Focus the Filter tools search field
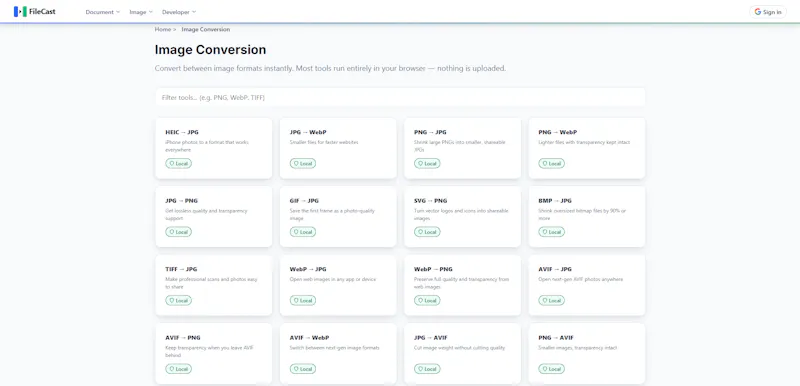The width and height of the screenshot is (800, 386). pyautogui.click(x=400, y=97)
